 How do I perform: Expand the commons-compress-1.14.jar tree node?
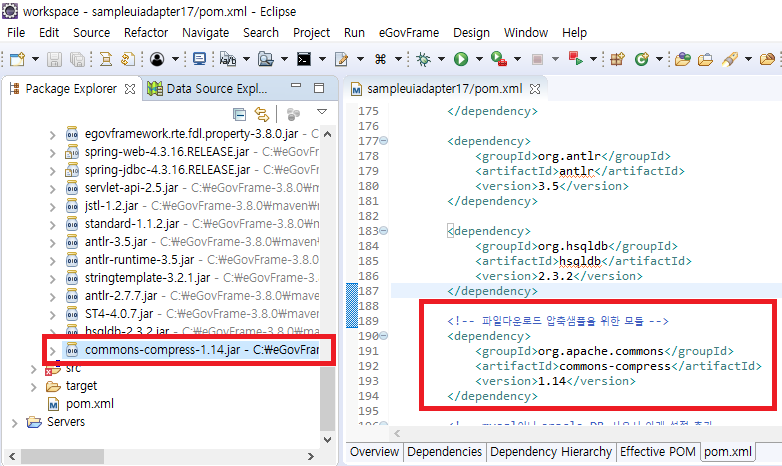pos(54,350)
